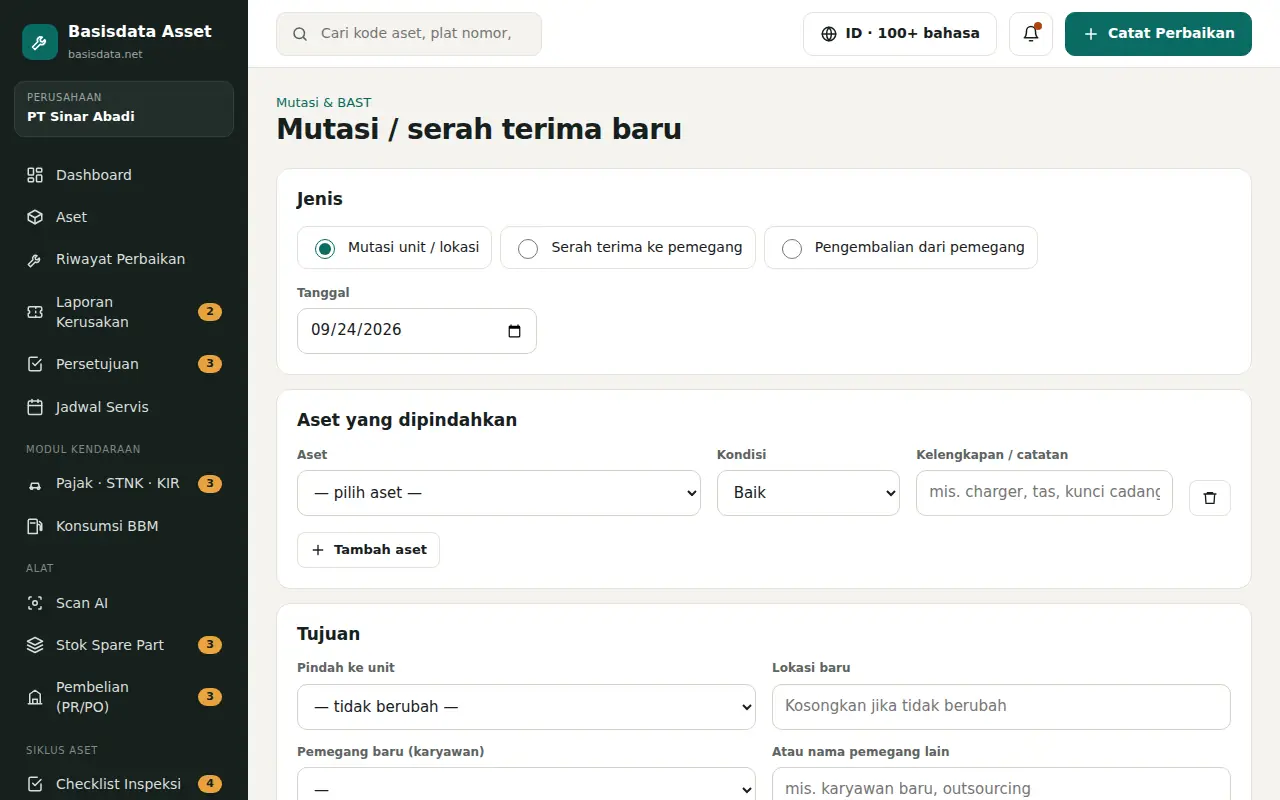Delete the asset row with trash icon

click(1210, 498)
